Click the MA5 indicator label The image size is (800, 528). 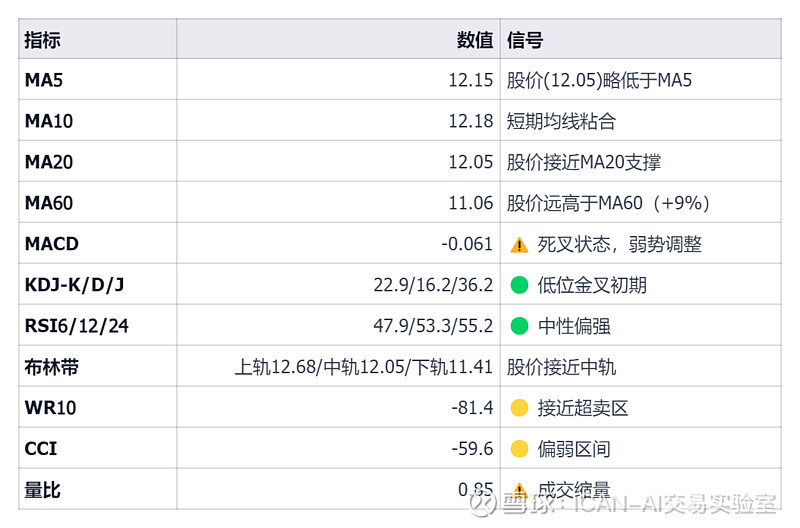click(x=43, y=80)
